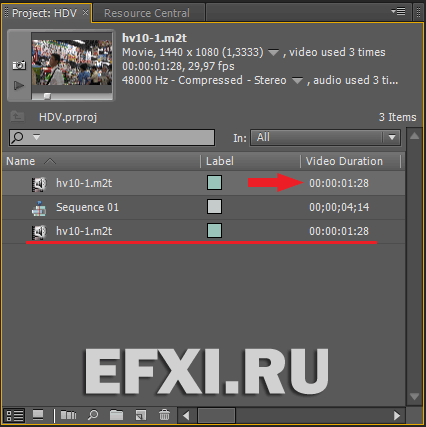Switch to Icon View

tap(38, 415)
